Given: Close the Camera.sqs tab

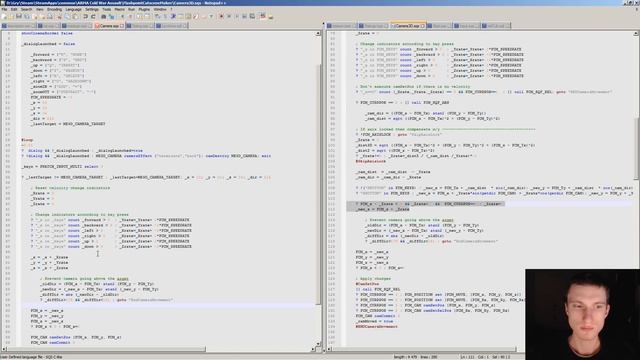Looking at the screenshot, I should point(122,26).
